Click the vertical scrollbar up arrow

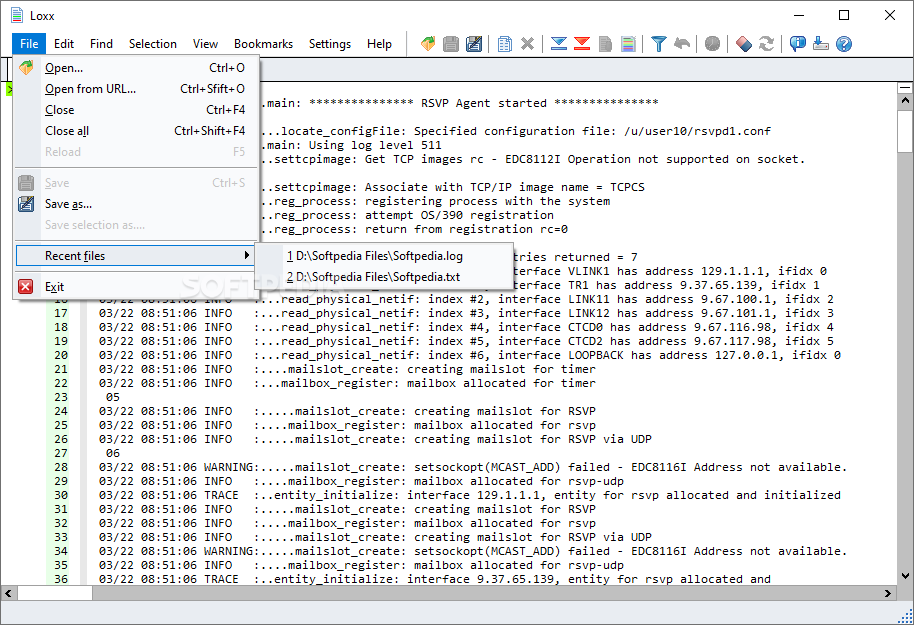click(905, 100)
